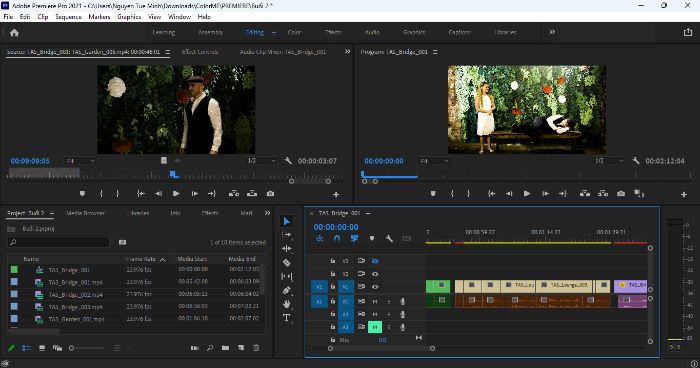The width and height of the screenshot is (700, 368).
Task: Mark In point in Source monitor
Action: (101, 193)
